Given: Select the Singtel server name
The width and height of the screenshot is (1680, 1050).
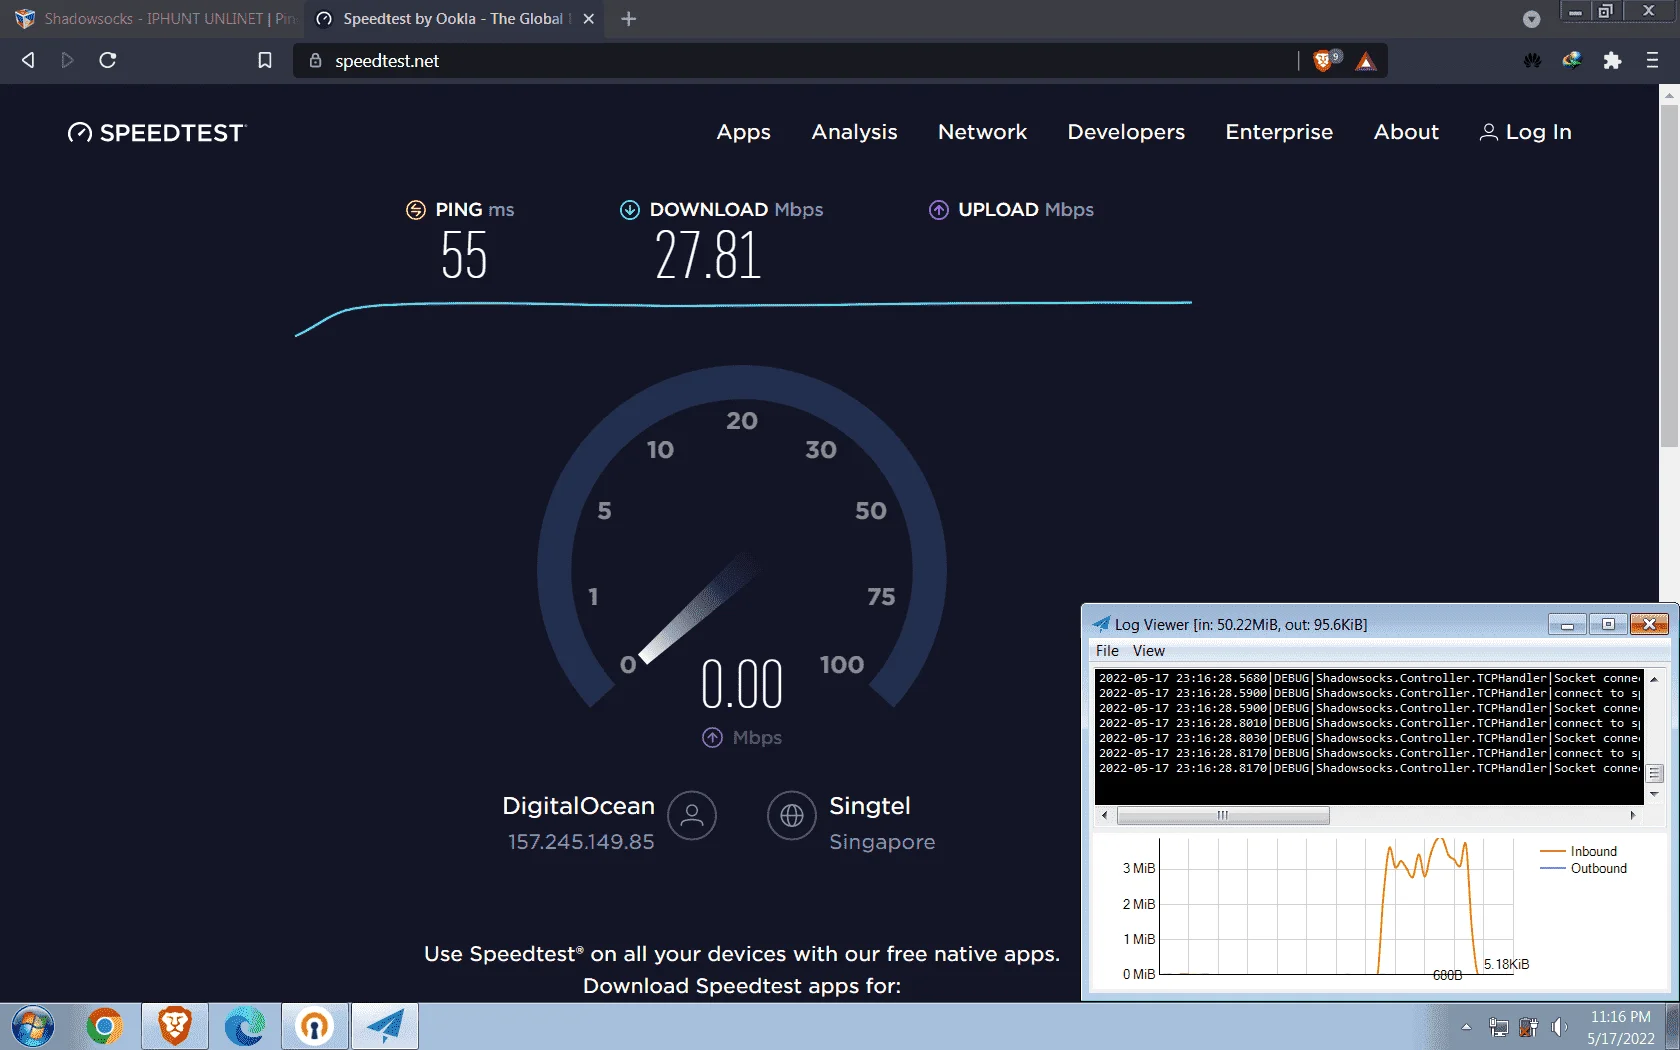Looking at the screenshot, I should pyautogui.click(x=870, y=806).
